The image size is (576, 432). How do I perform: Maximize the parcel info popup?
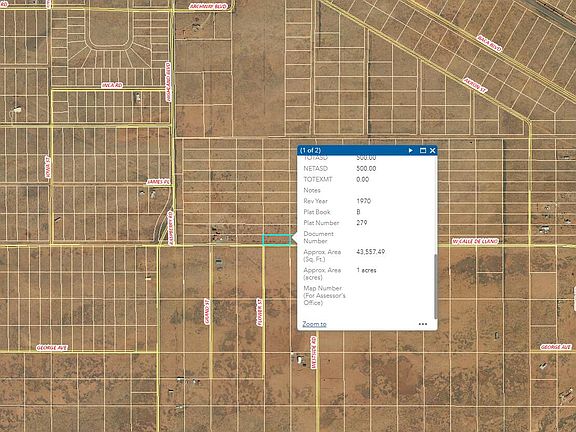click(x=423, y=150)
